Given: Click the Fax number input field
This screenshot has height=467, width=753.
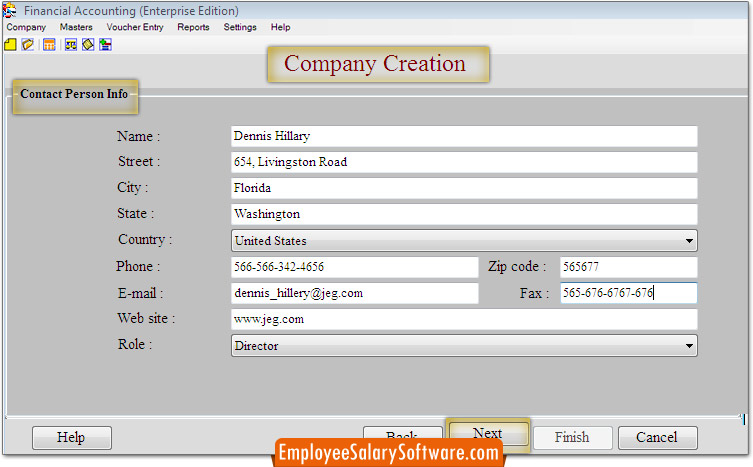Looking at the screenshot, I should [629, 293].
